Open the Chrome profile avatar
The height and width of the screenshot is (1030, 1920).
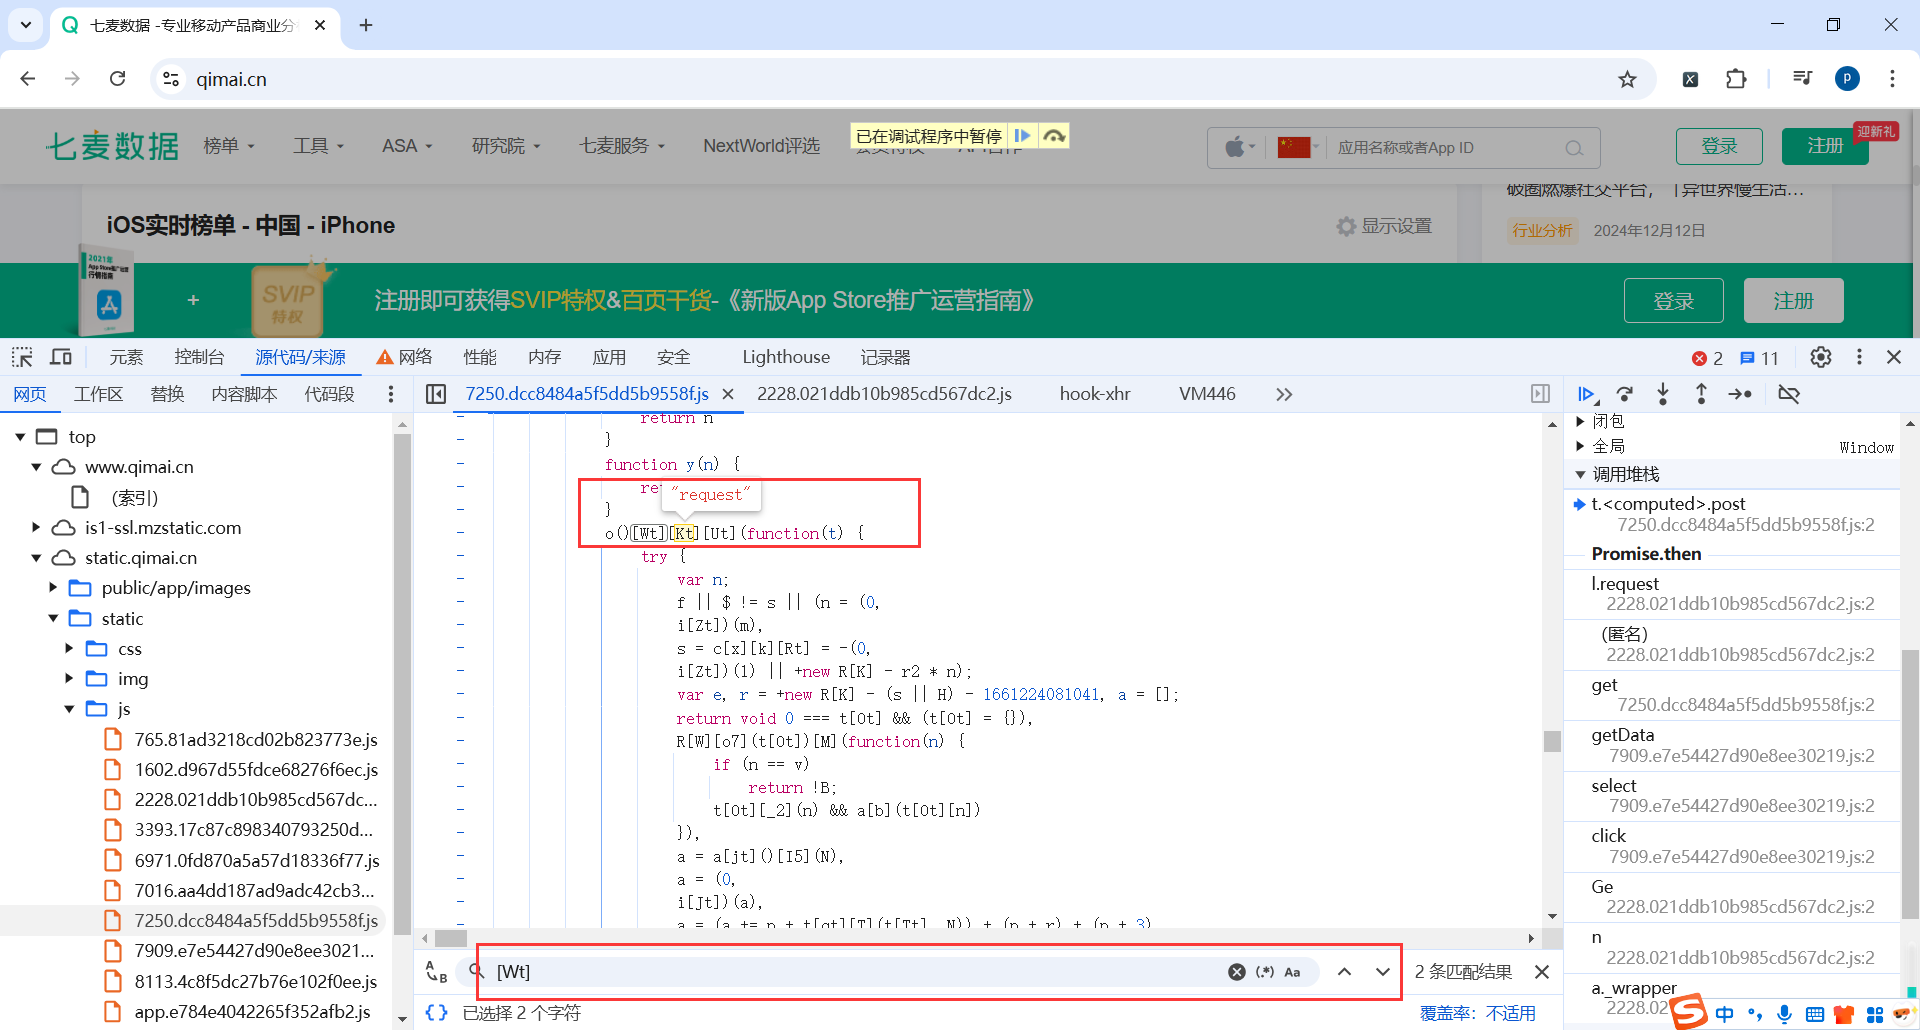(1847, 79)
